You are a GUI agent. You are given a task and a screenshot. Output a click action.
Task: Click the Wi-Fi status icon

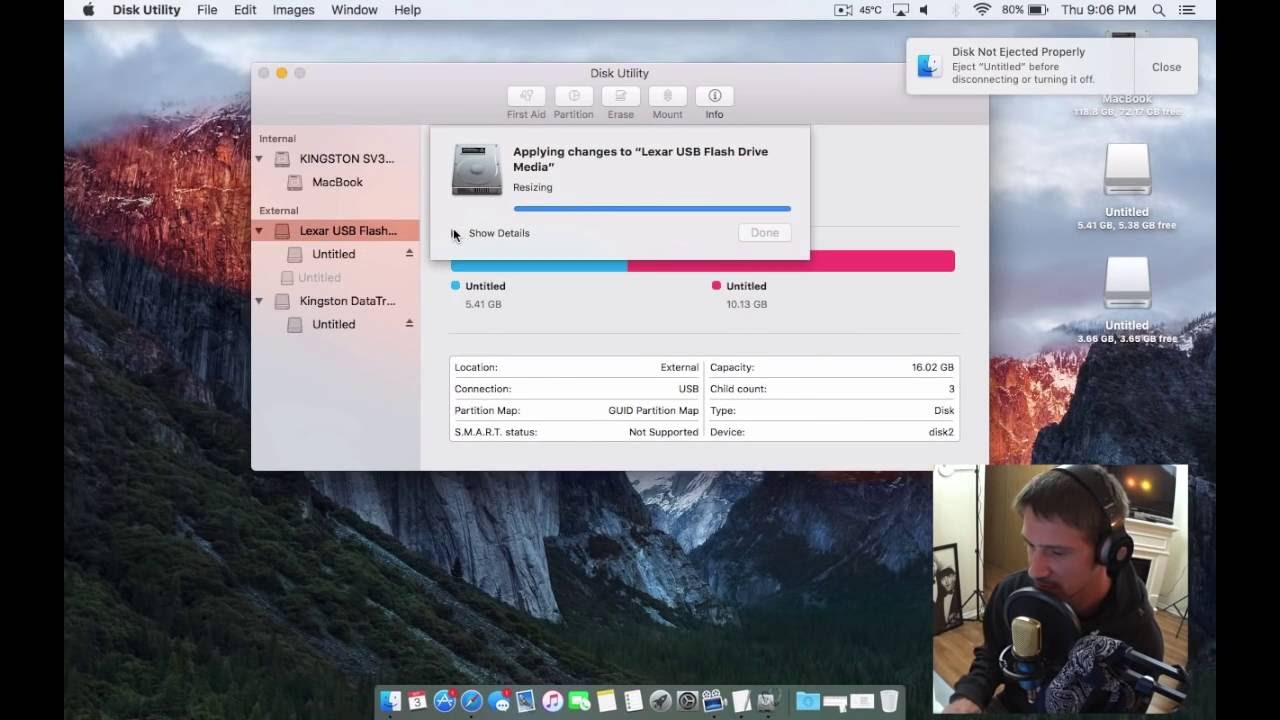point(981,10)
